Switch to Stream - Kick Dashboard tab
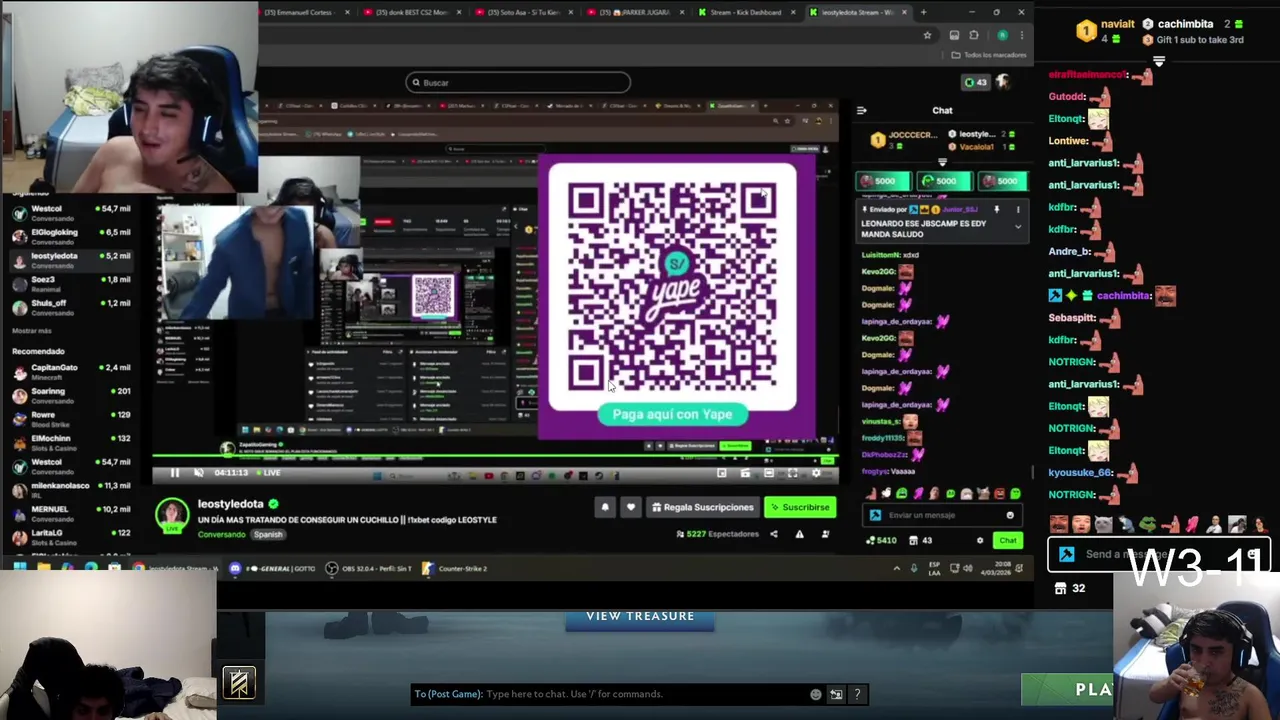Viewport: 1280px width, 720px height. [x=745, y=12]
